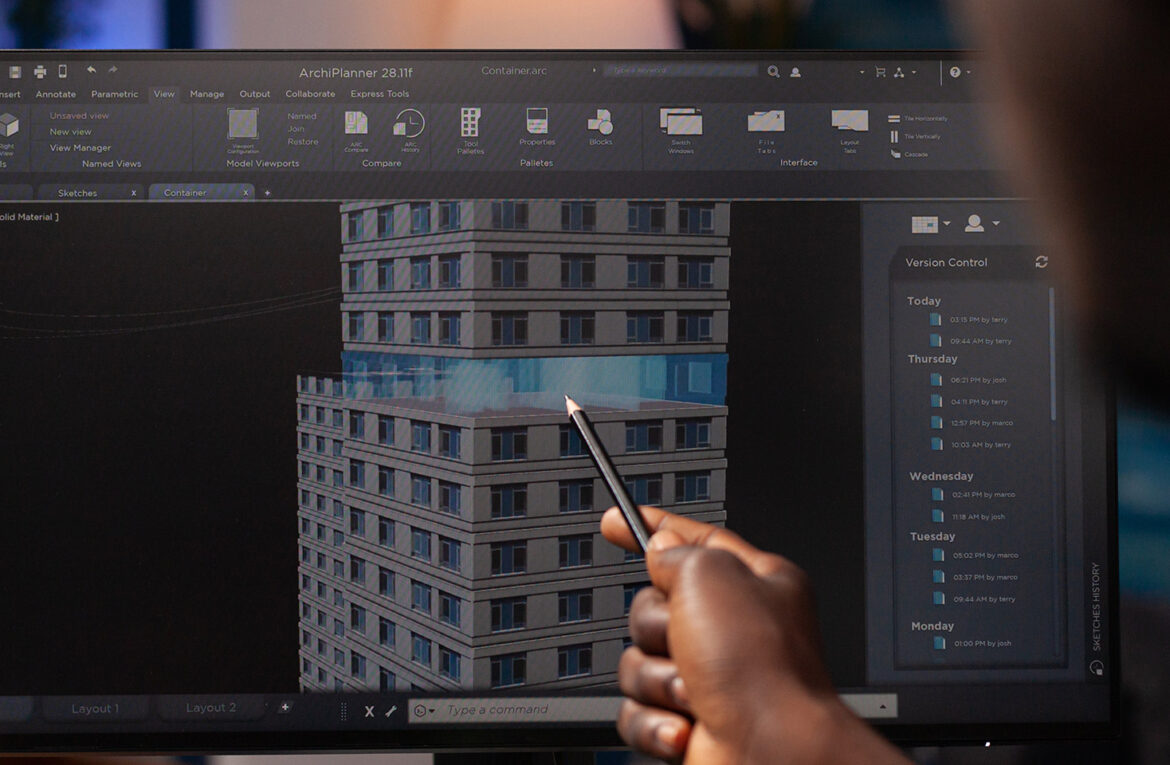Refresh the Version Control panel
This screenshot has width=1170, height=765.
click(1042, 262)
